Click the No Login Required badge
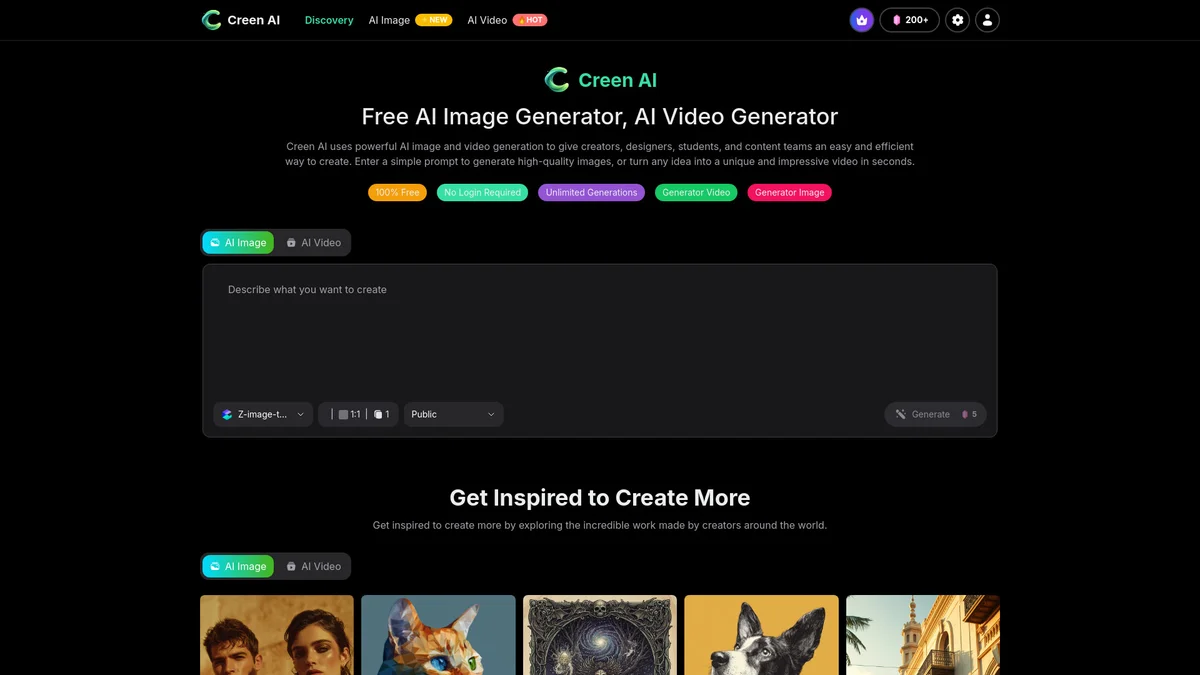Viewport: 1200px width, 675px height. pyautogui.click(x=482, y=192)
